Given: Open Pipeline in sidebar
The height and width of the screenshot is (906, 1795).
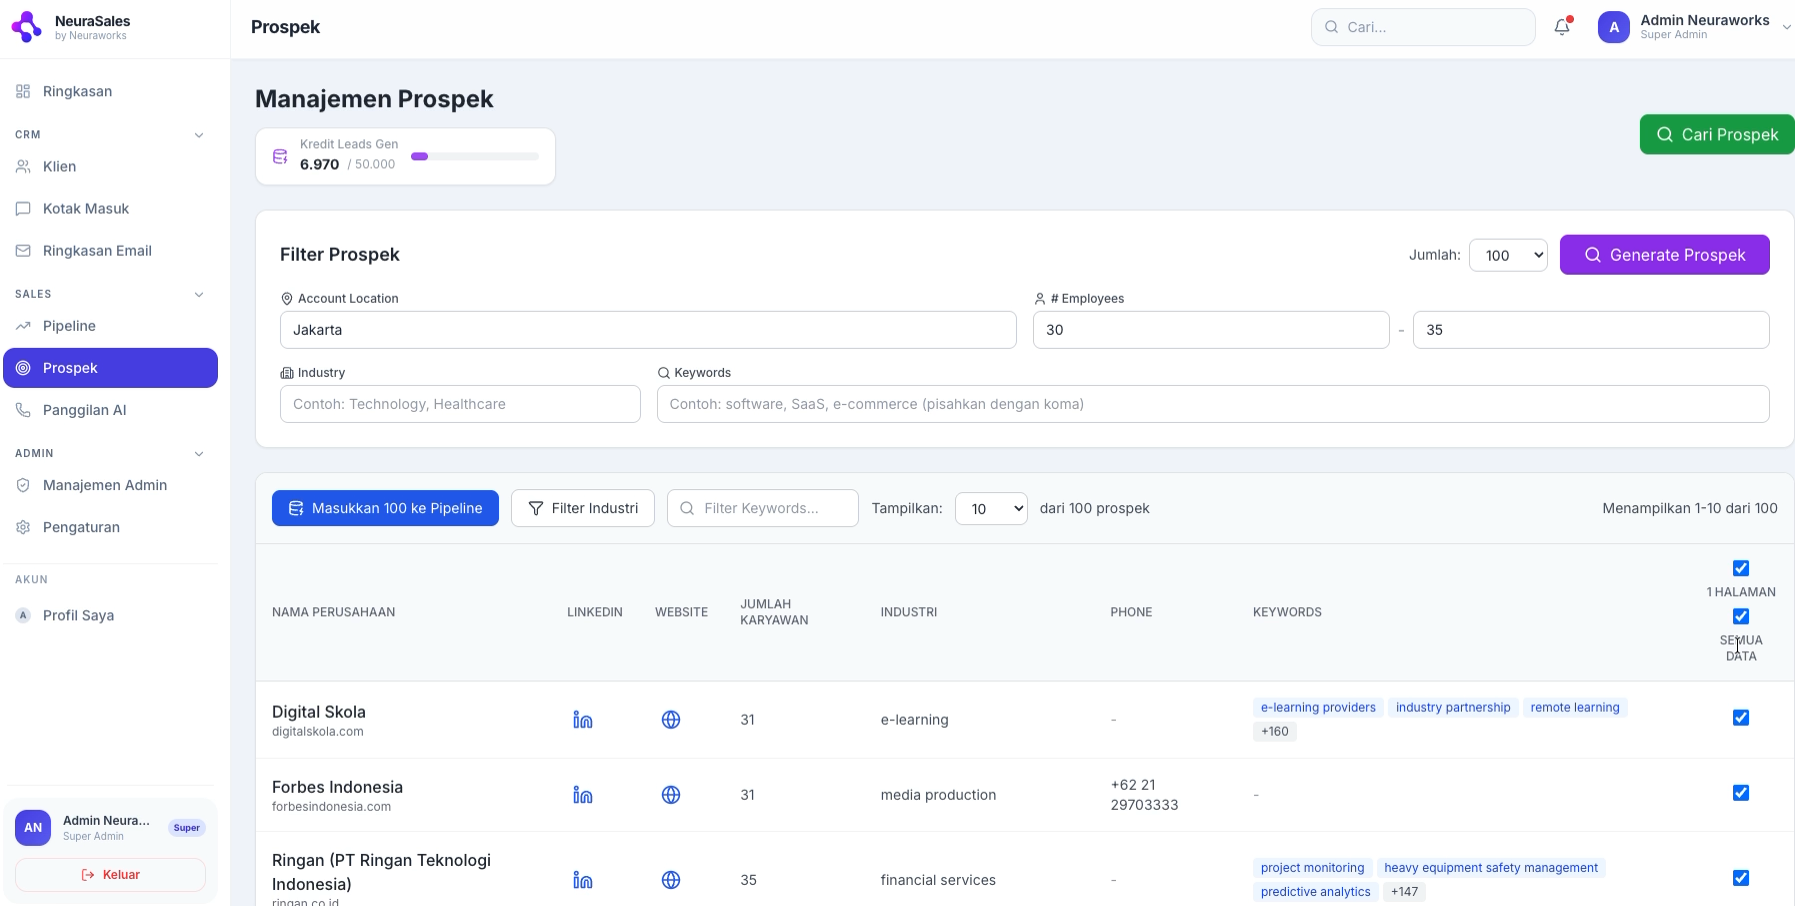Looking at the screenshot, I should tap(110, 326).
